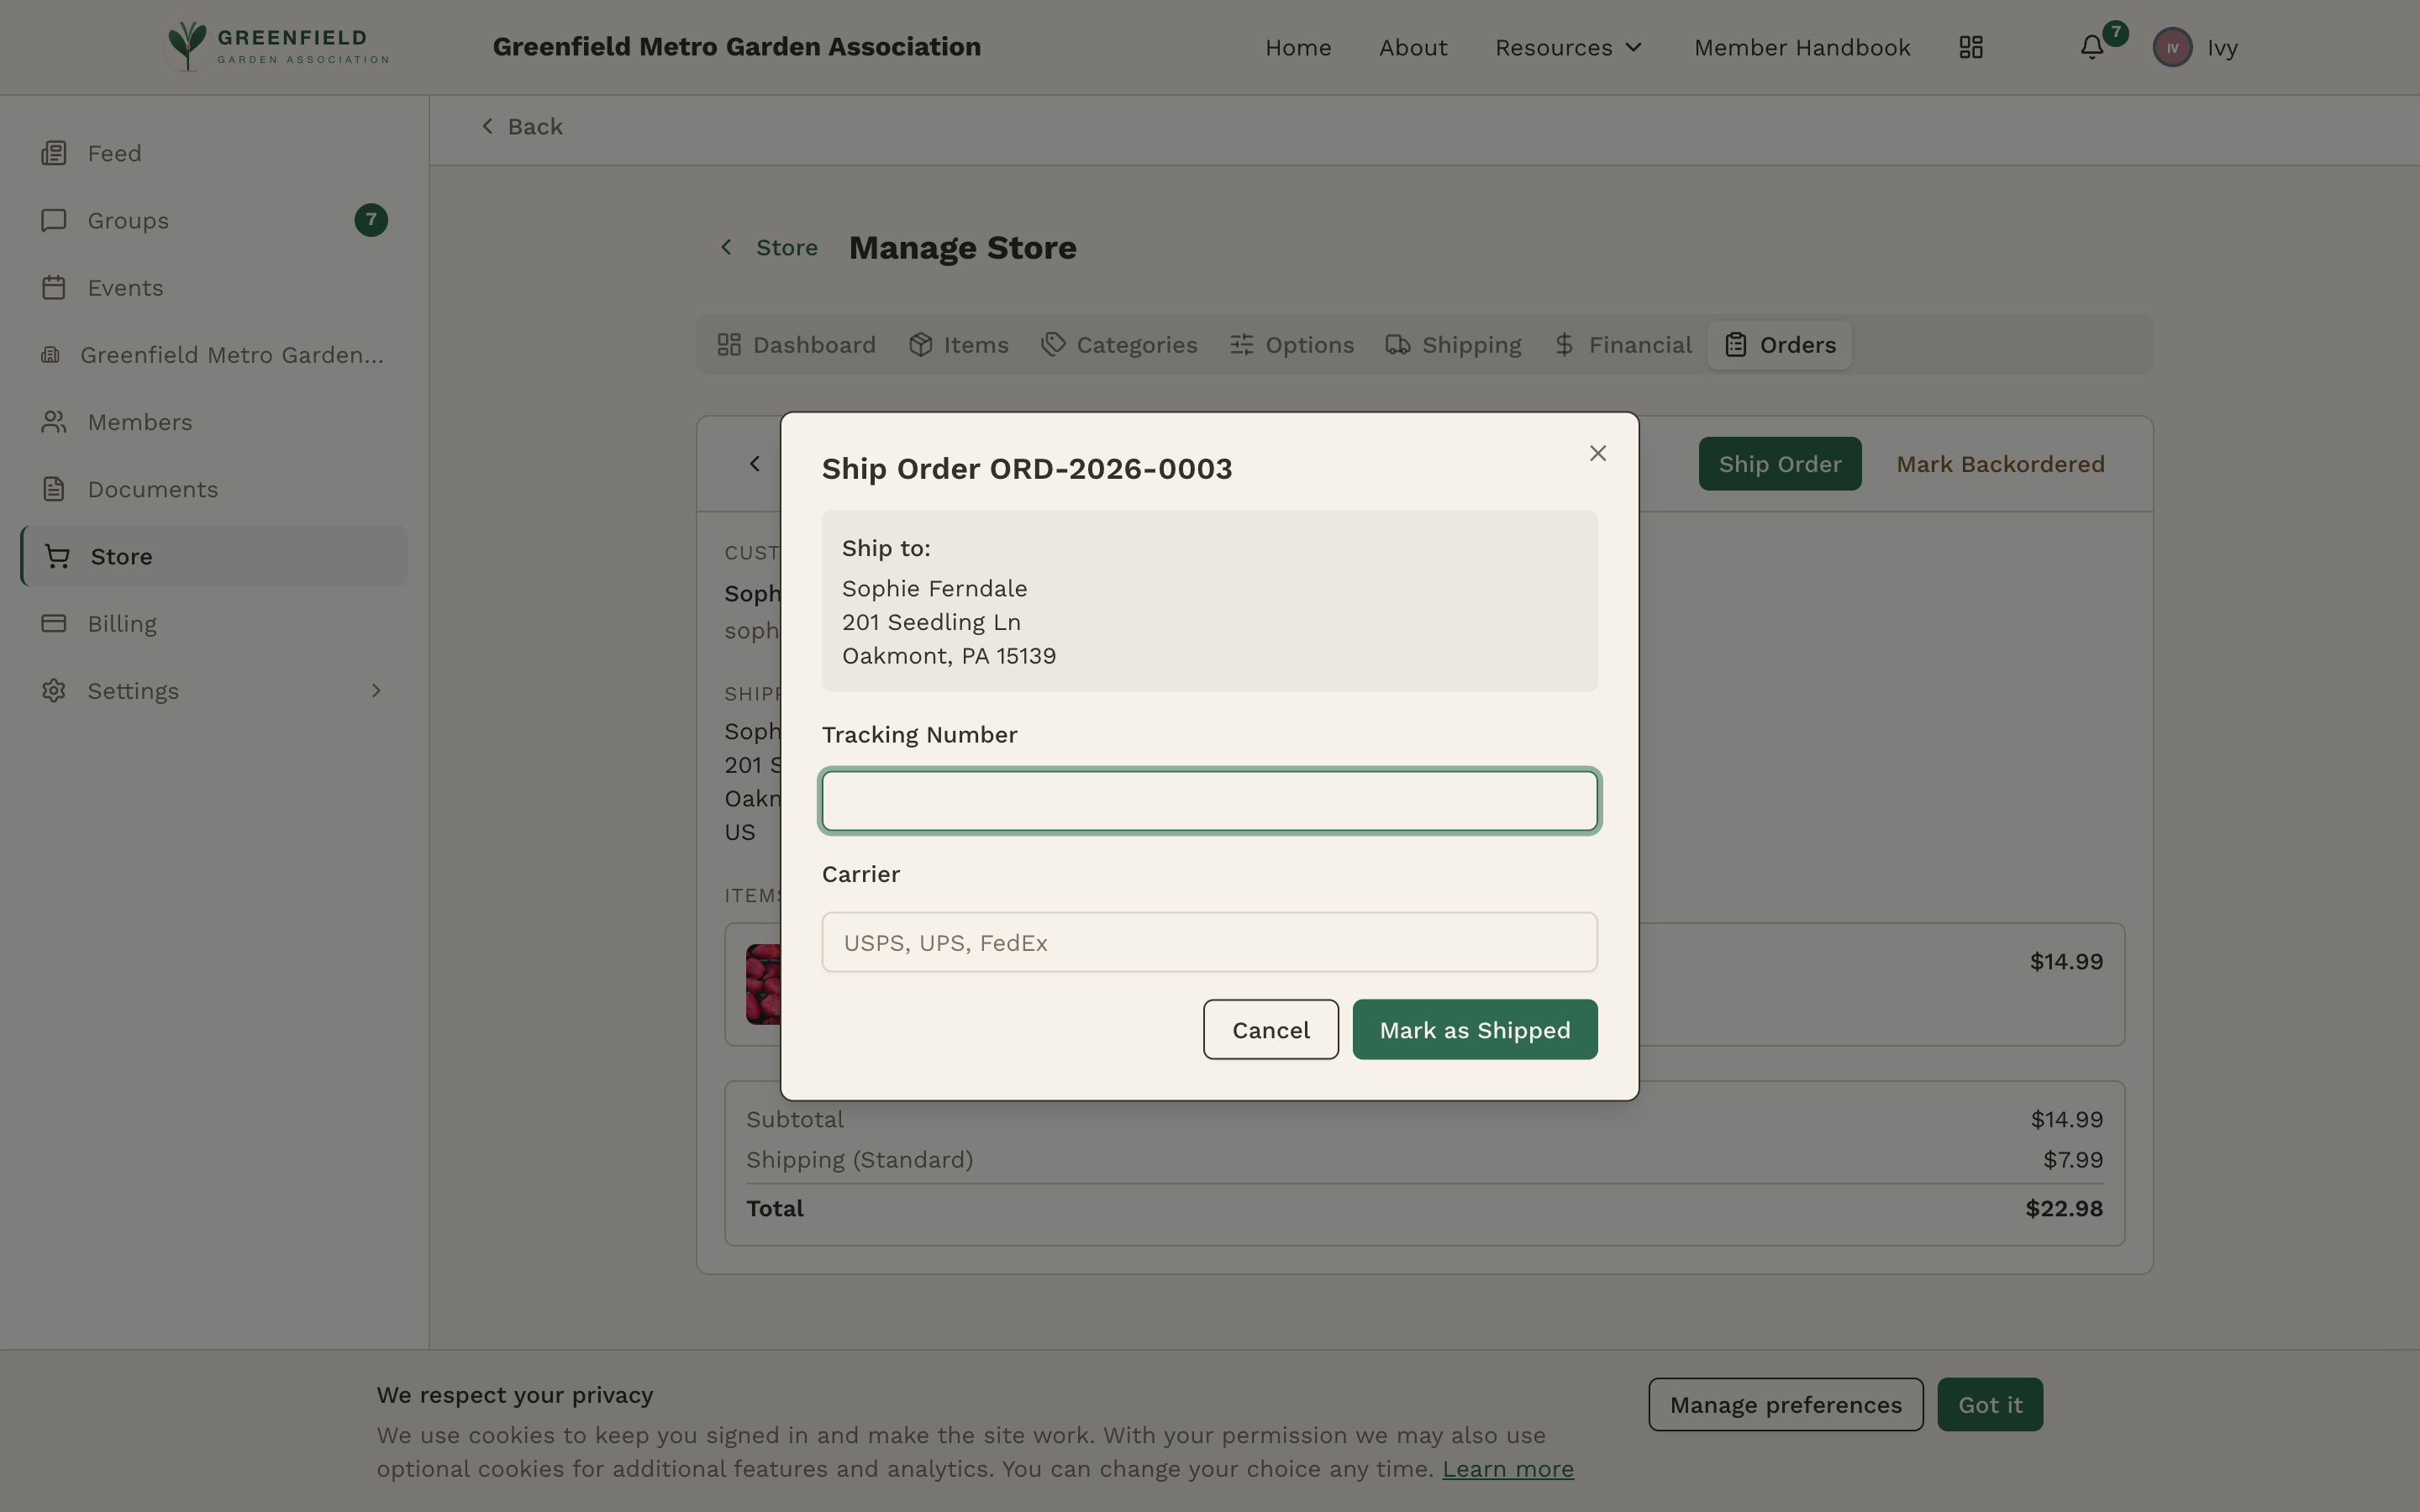Click the Greenfield Metro Garden Association title

pyautogui.click(x=736, y=47)
